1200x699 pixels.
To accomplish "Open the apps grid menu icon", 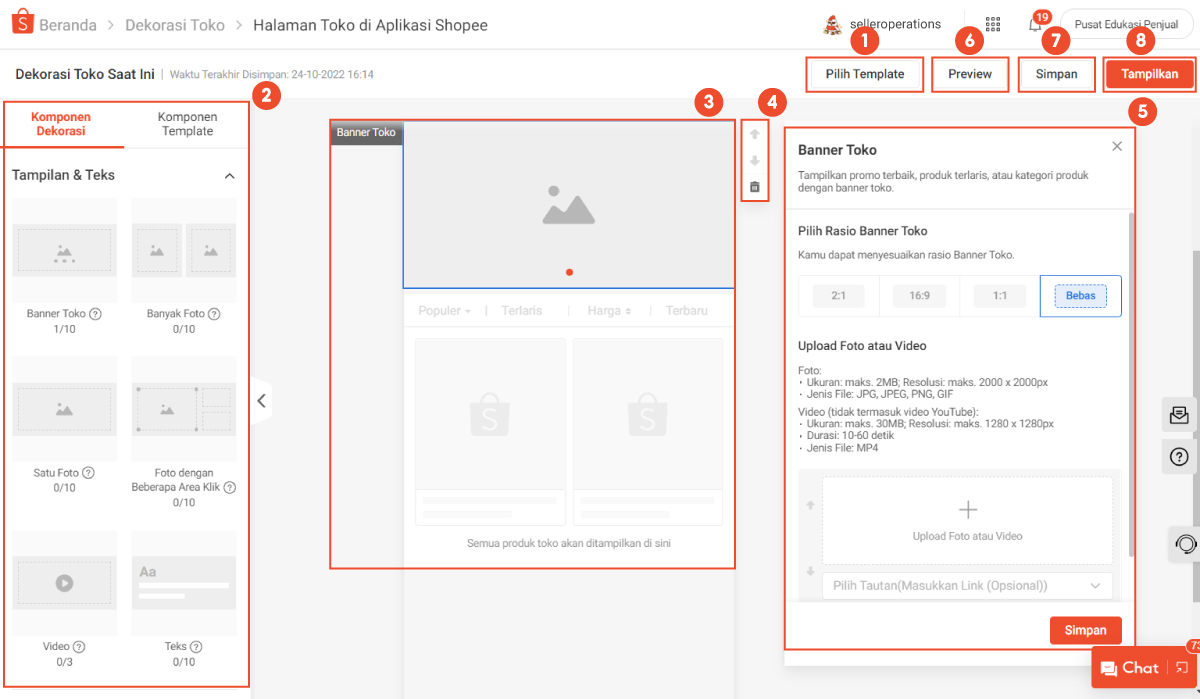I will tap(992, 24).
